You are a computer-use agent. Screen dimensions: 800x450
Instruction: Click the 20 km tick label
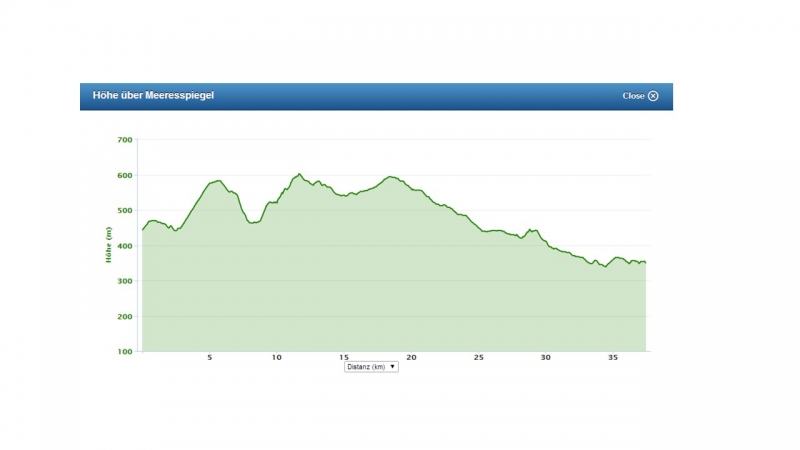[x=411, y=358]
